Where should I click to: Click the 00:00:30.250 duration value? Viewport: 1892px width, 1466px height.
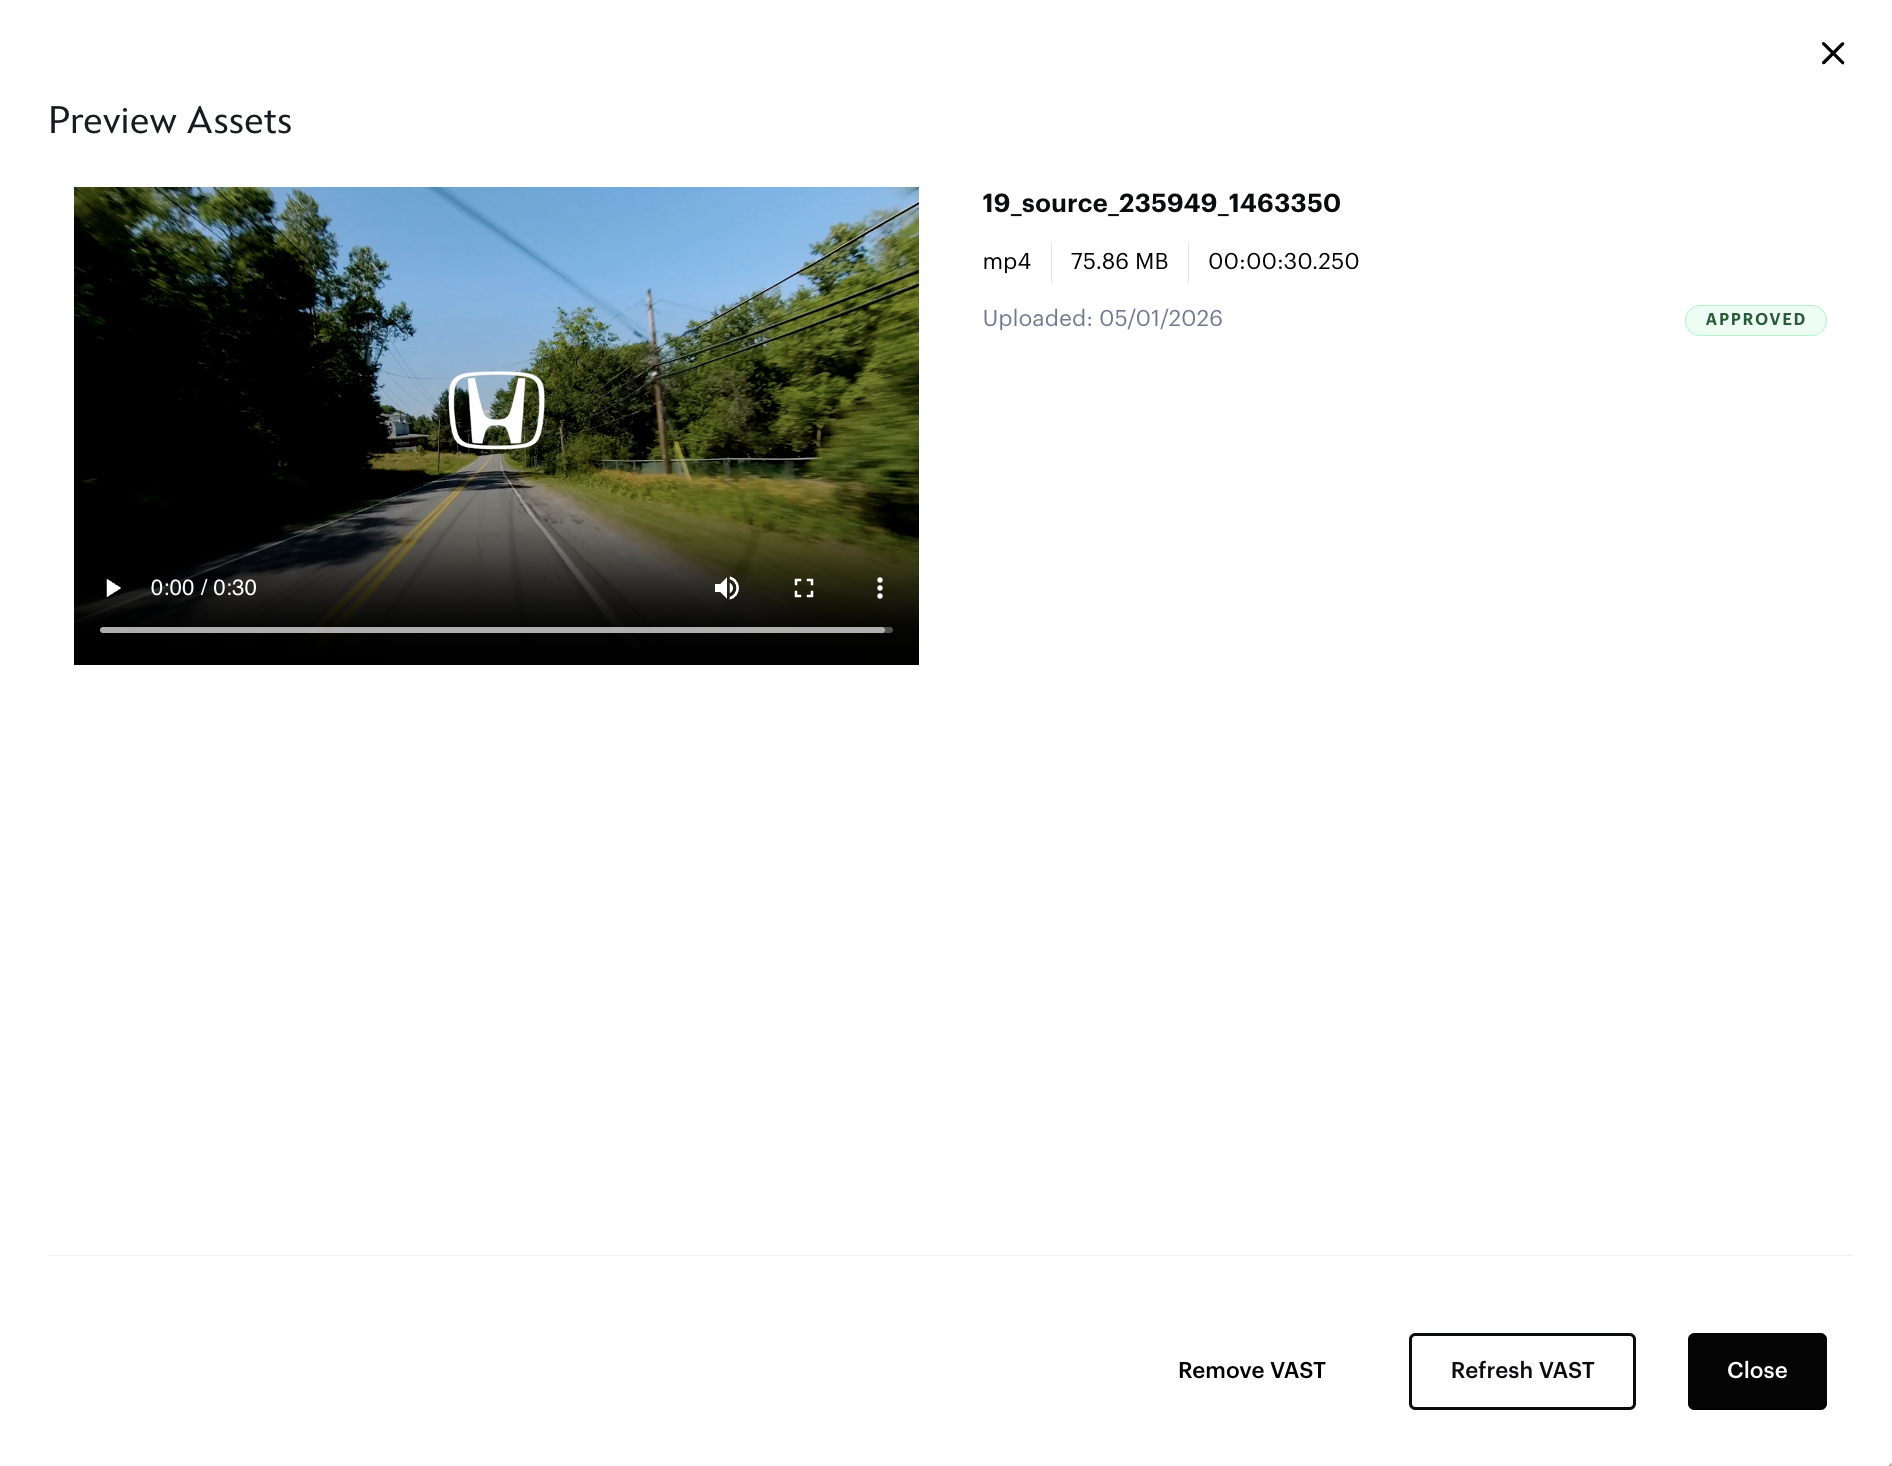(x=1283, y=262)
